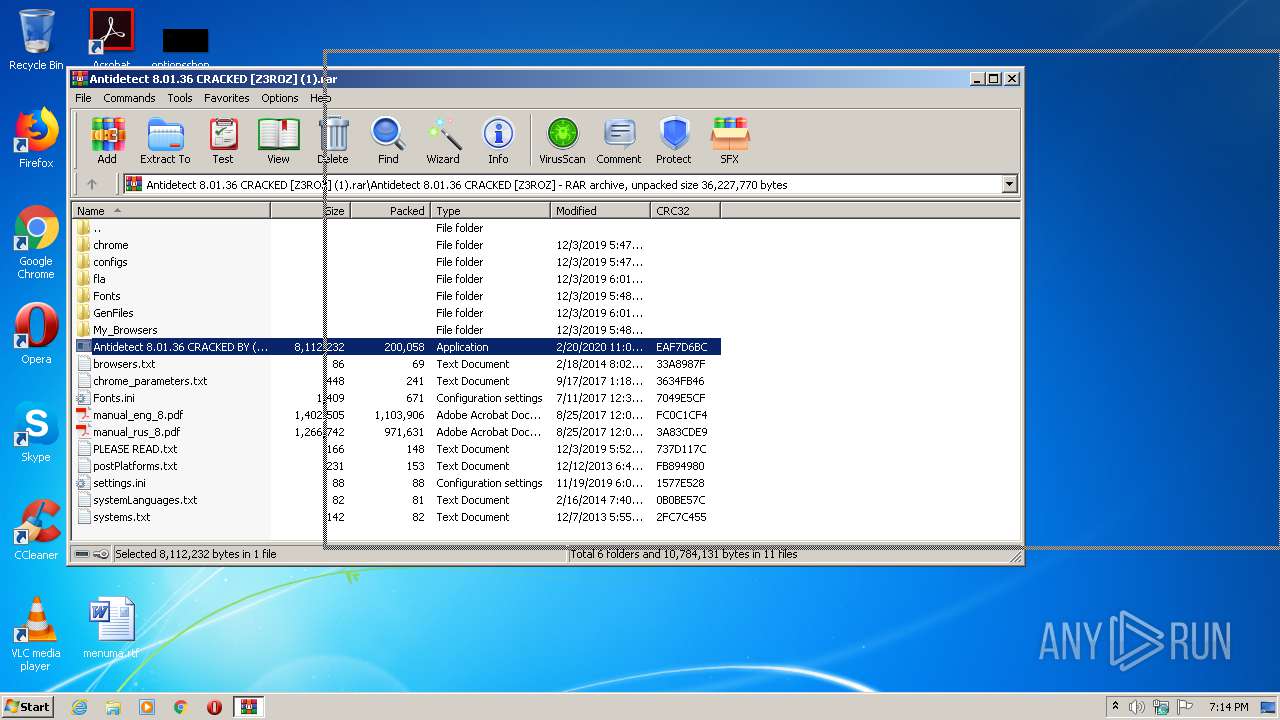Click the archive path input field
The width and height of the screenshot is (1280, 720).
pos(562,184)
